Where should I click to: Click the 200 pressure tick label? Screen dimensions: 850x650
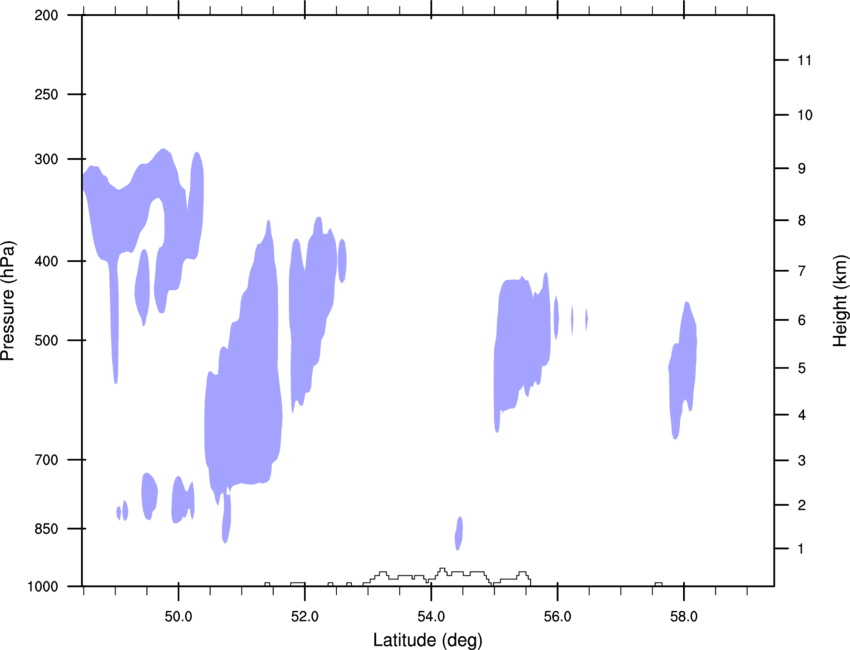pyautogui.click(x=46, y=15)
